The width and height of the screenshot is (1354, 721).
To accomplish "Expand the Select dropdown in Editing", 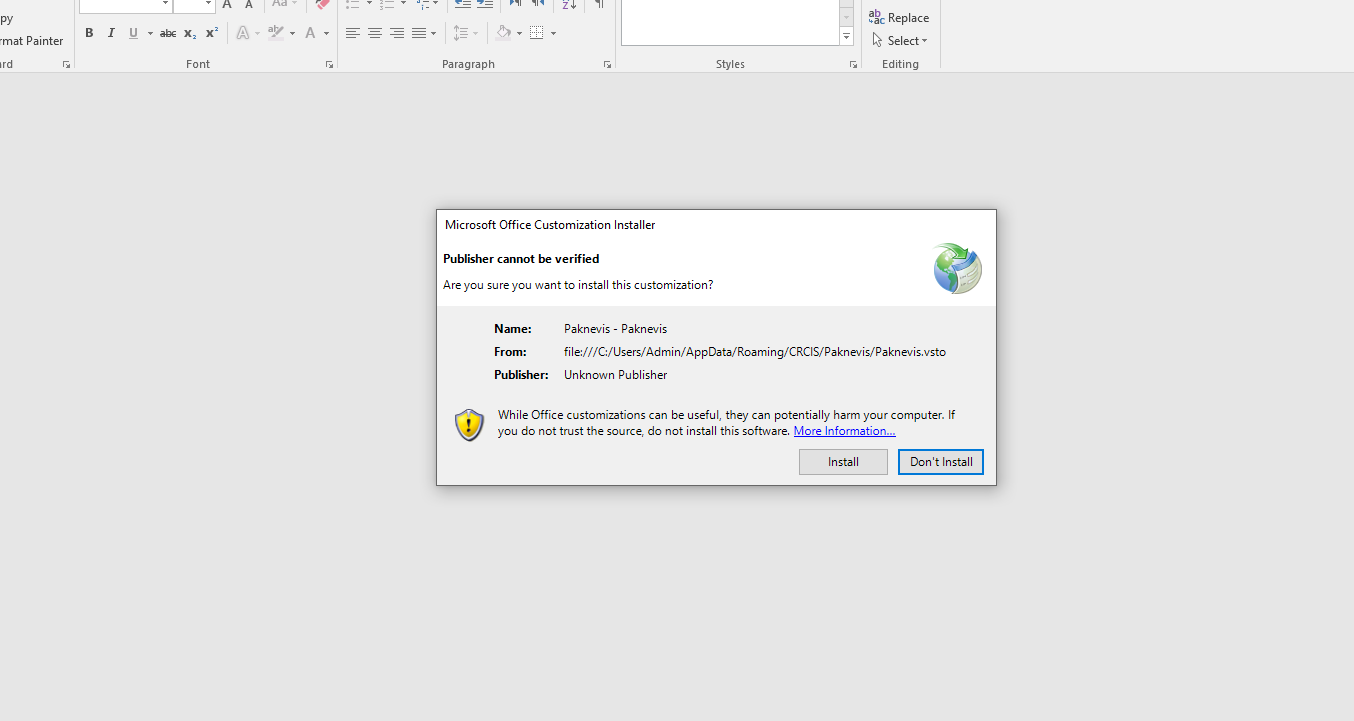I will 900,41.
